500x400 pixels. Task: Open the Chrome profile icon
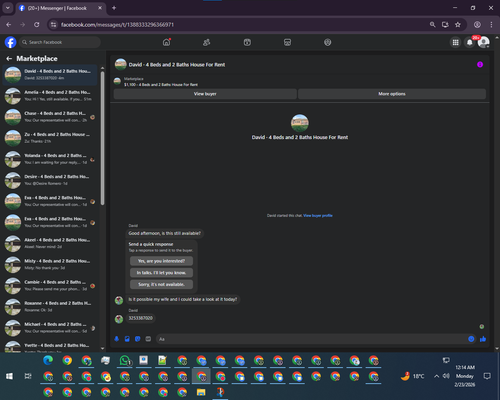[x=477, y=25]
